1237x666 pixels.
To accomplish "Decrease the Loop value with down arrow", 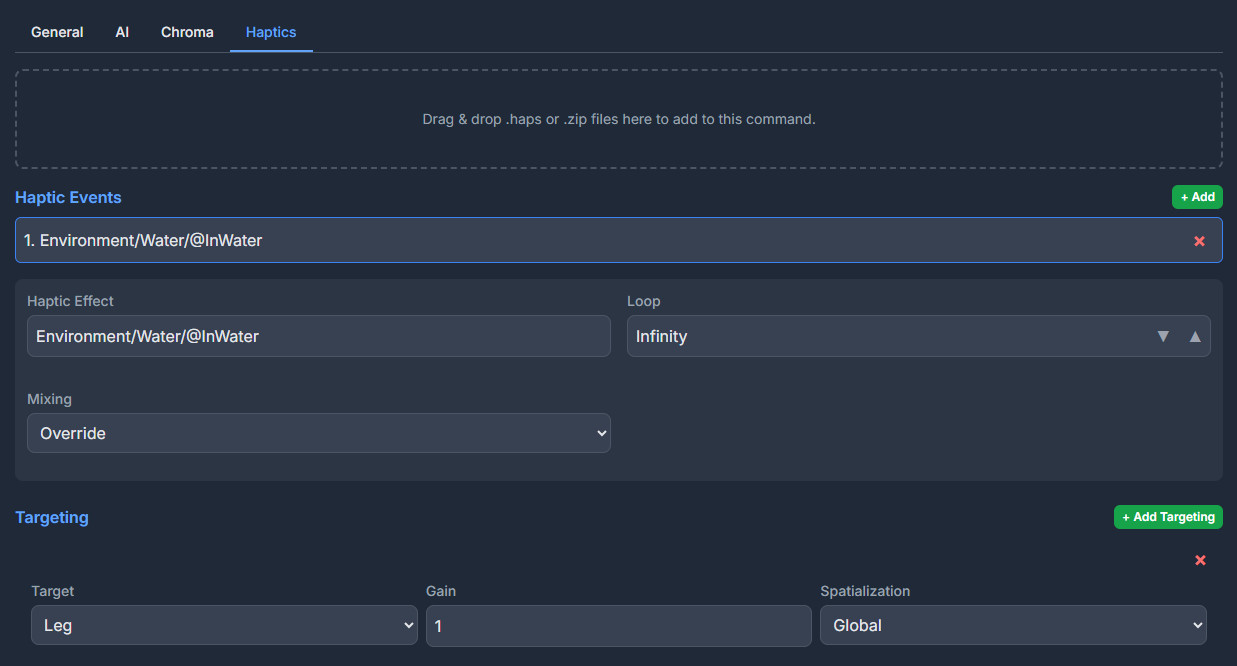I will (1163, 336).
